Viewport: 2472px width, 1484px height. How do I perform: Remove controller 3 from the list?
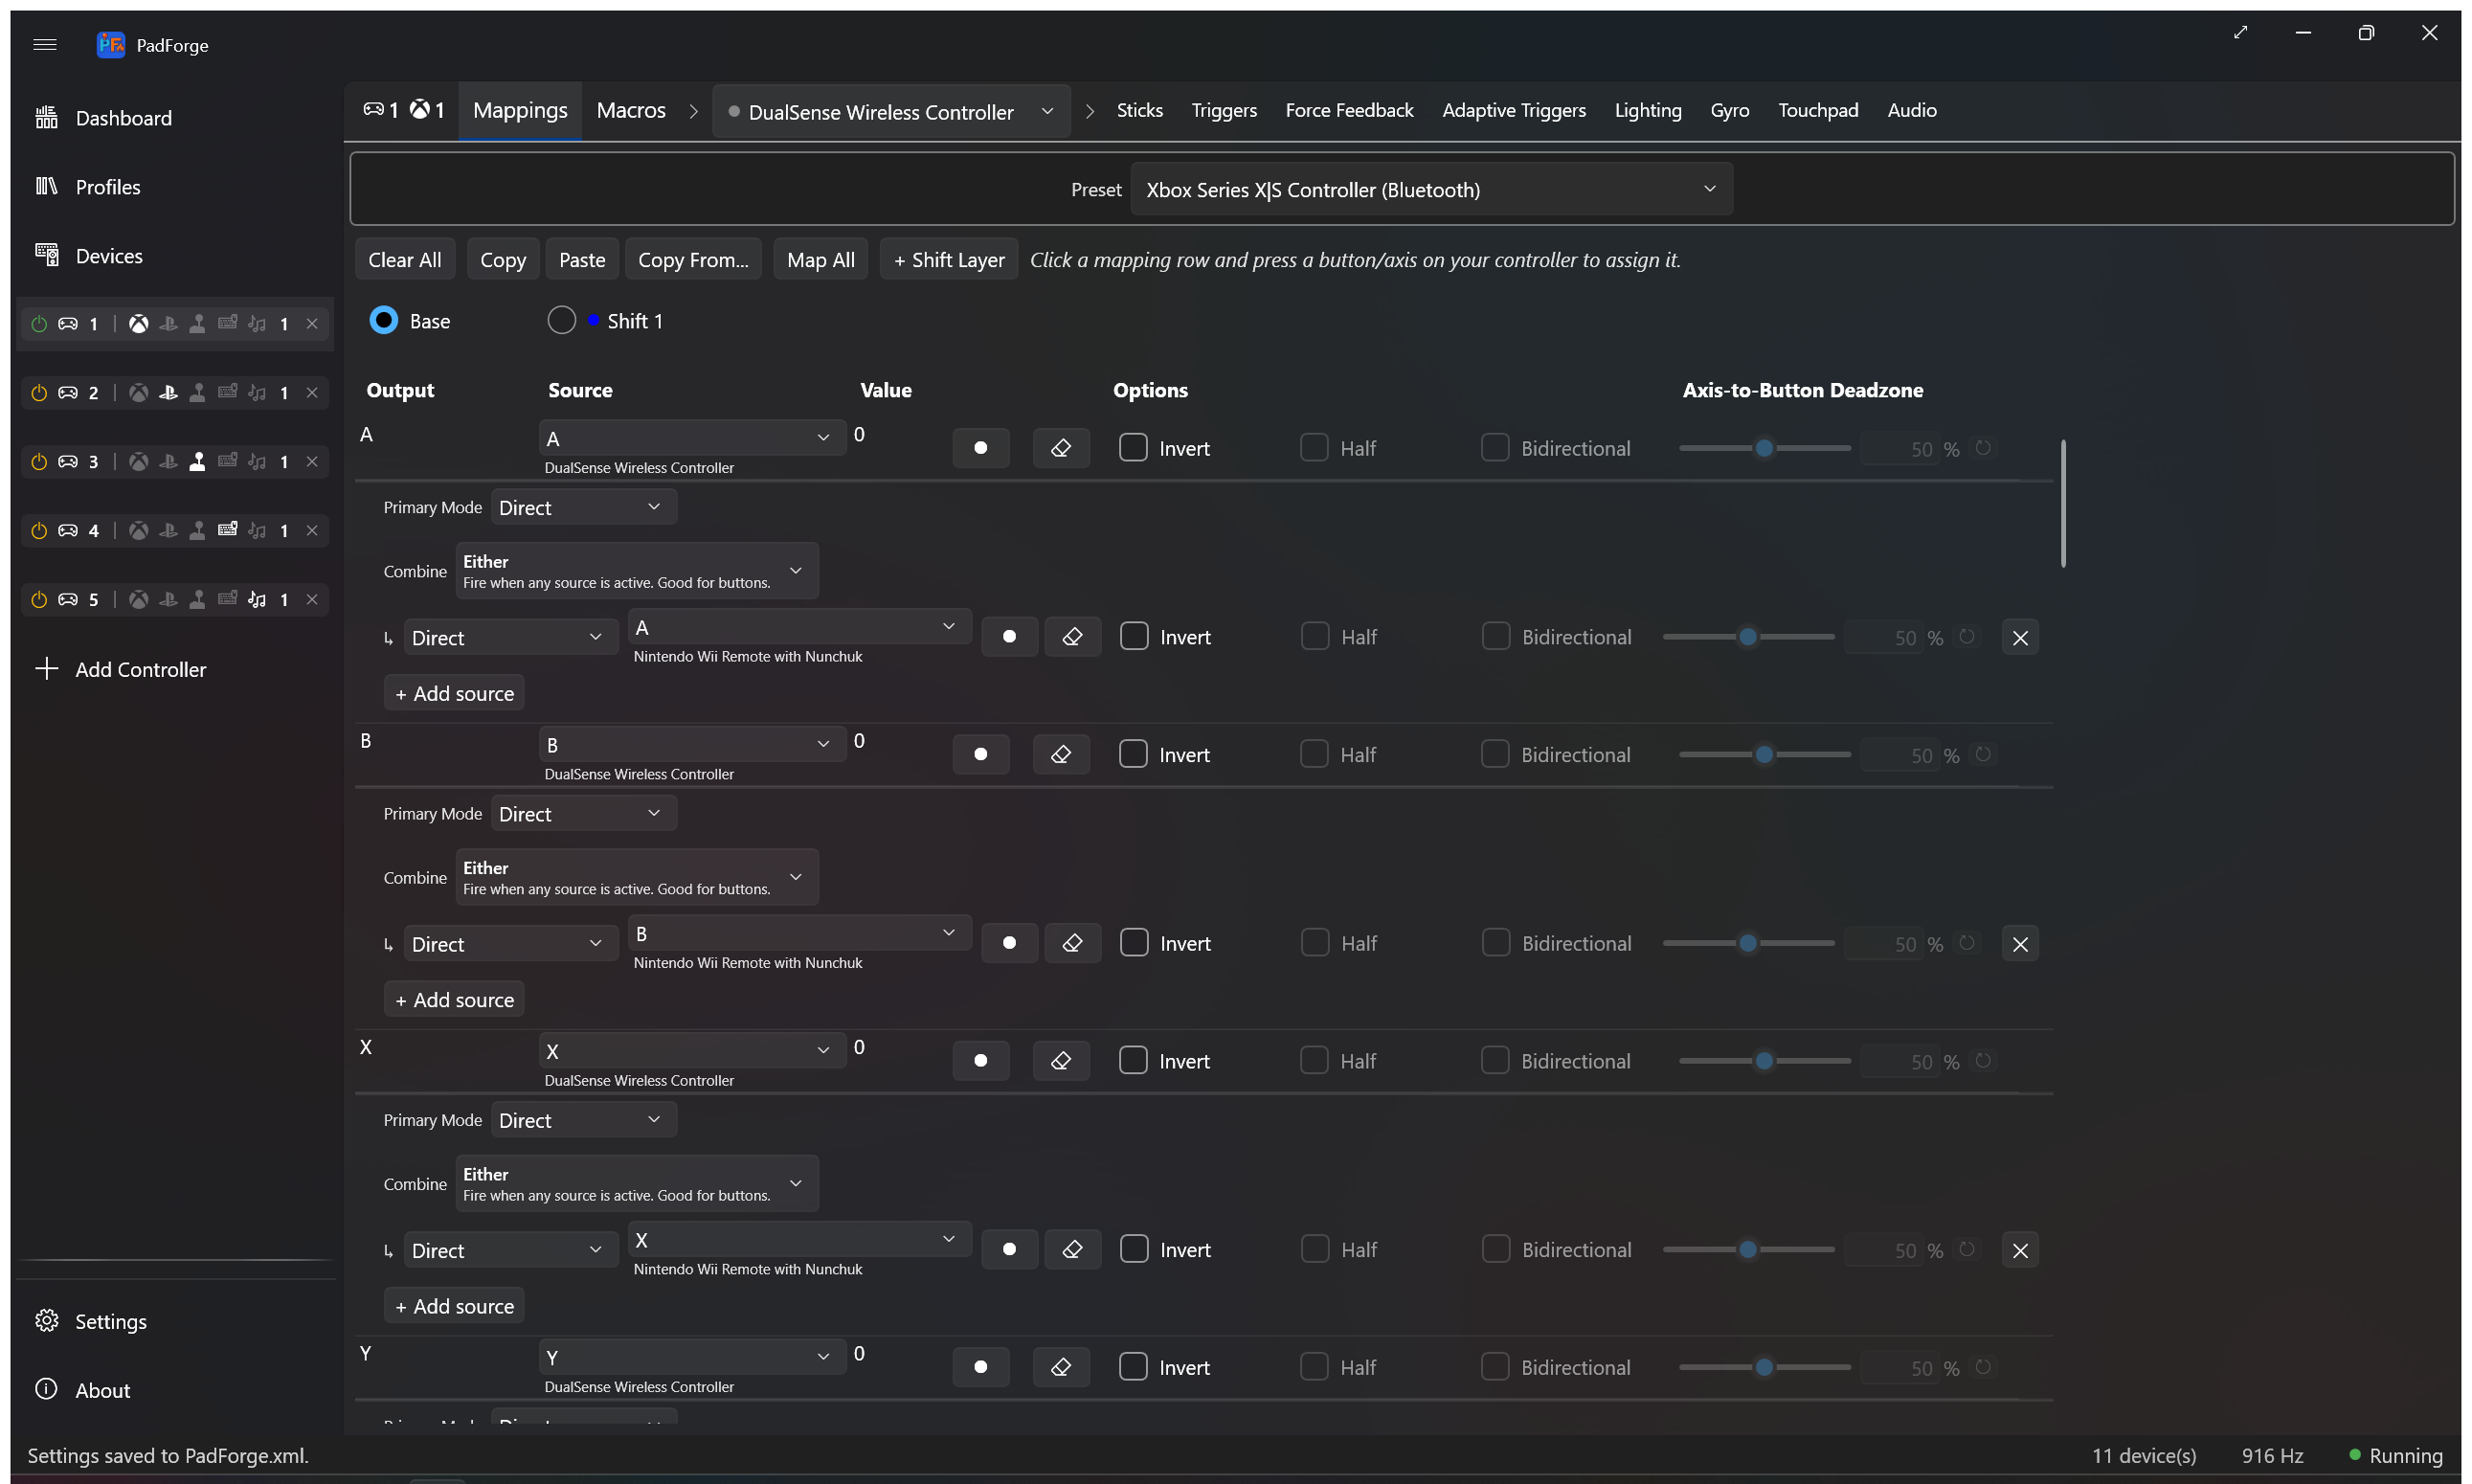312,462
